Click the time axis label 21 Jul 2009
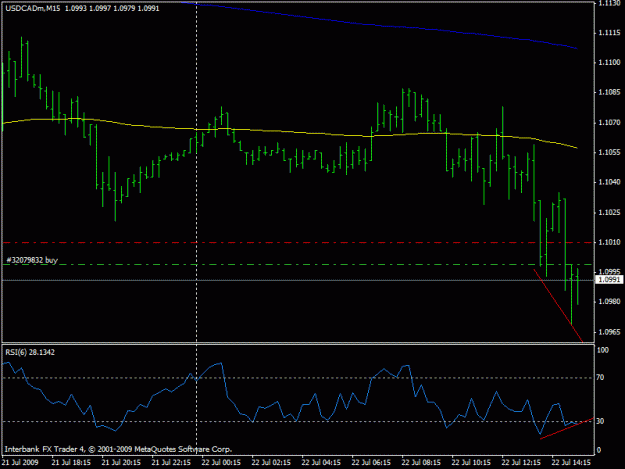 tap(20, 462)
